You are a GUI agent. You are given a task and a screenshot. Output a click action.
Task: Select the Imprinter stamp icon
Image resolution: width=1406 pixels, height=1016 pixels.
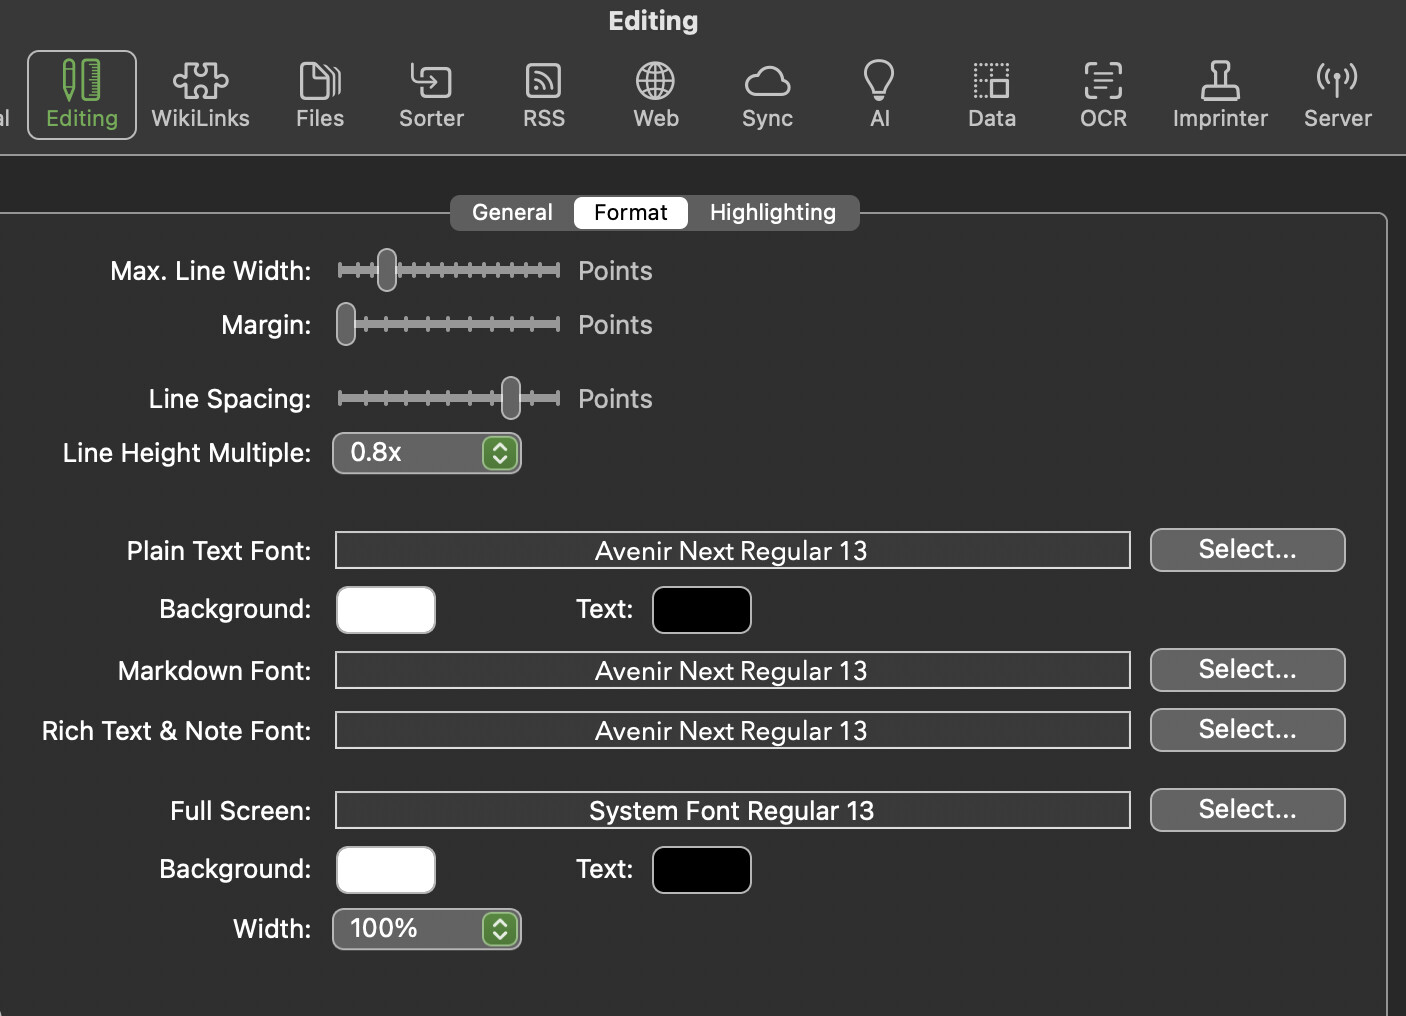1220,96
